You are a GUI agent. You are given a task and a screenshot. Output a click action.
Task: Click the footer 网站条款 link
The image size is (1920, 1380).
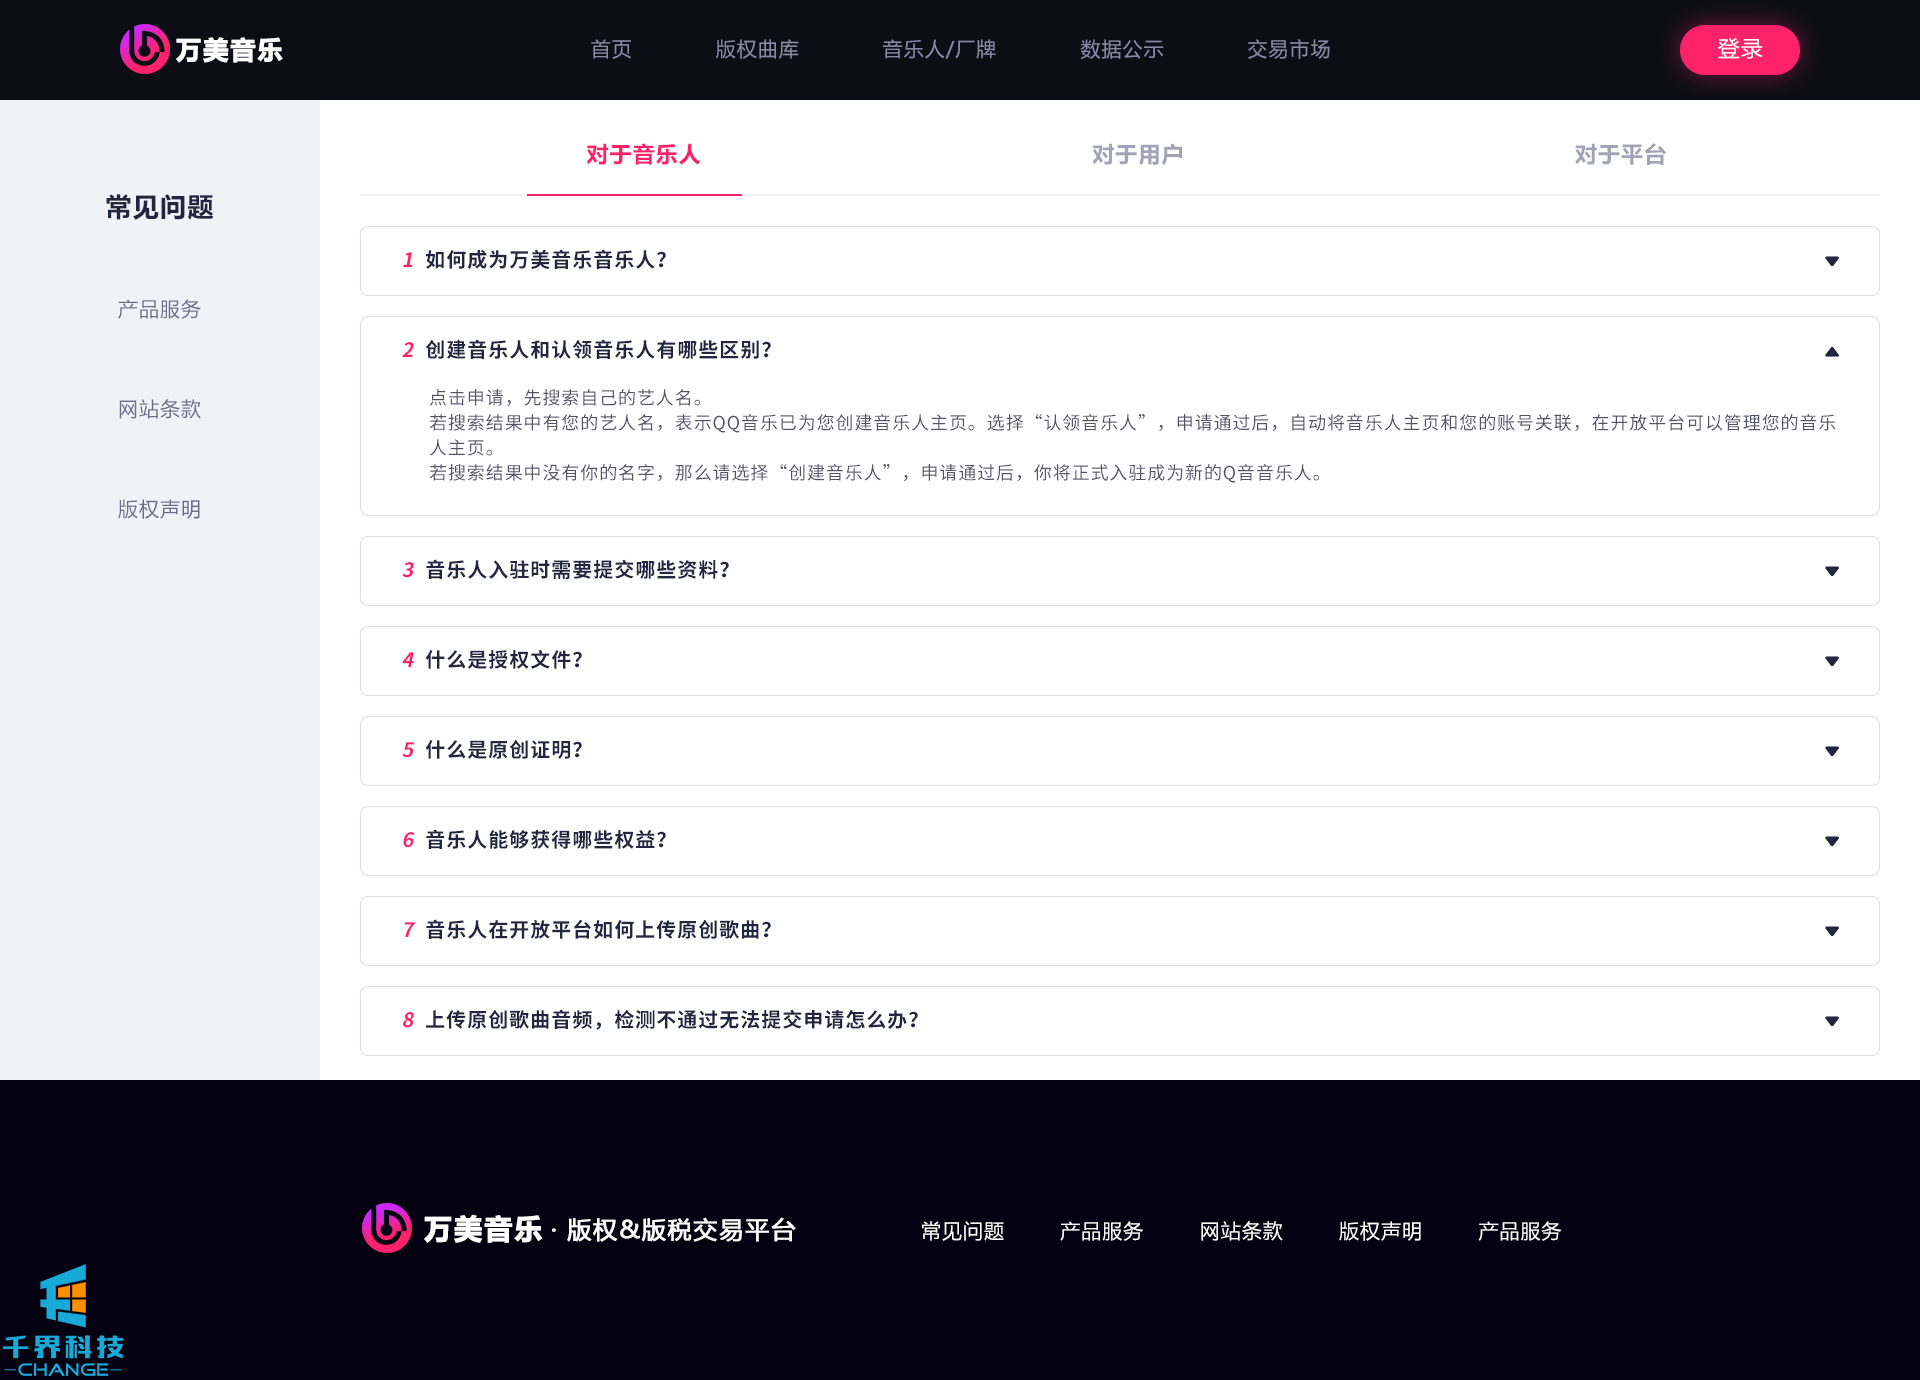[1240, 1231]
